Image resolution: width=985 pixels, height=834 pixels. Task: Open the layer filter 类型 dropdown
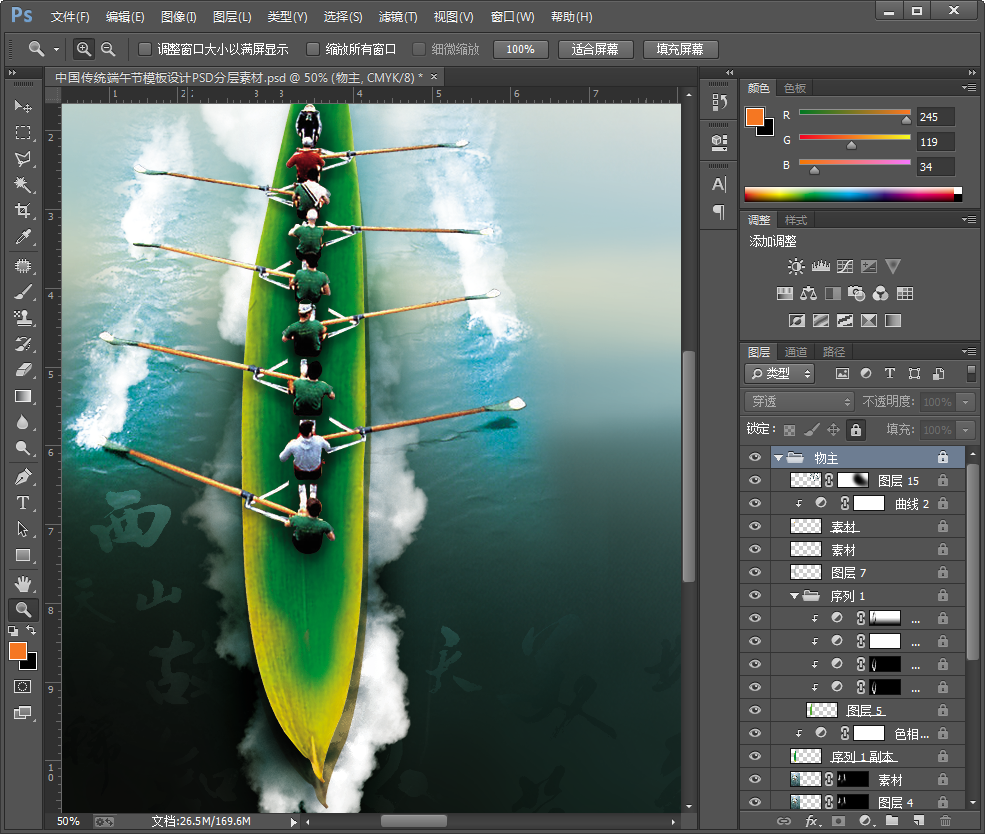[780, 374]
